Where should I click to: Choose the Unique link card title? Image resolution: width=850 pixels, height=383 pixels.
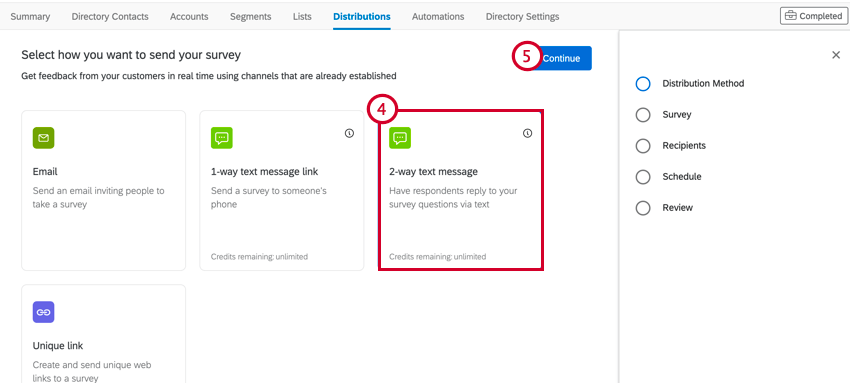coord(58,346)
